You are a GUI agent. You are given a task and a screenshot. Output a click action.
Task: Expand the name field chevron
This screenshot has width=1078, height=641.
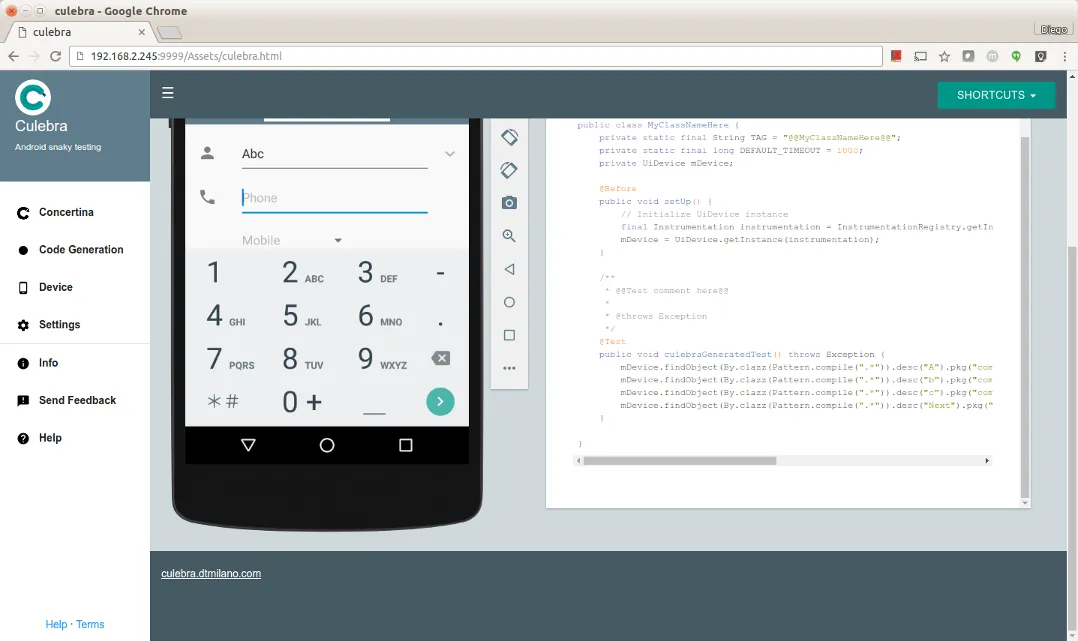450,153
